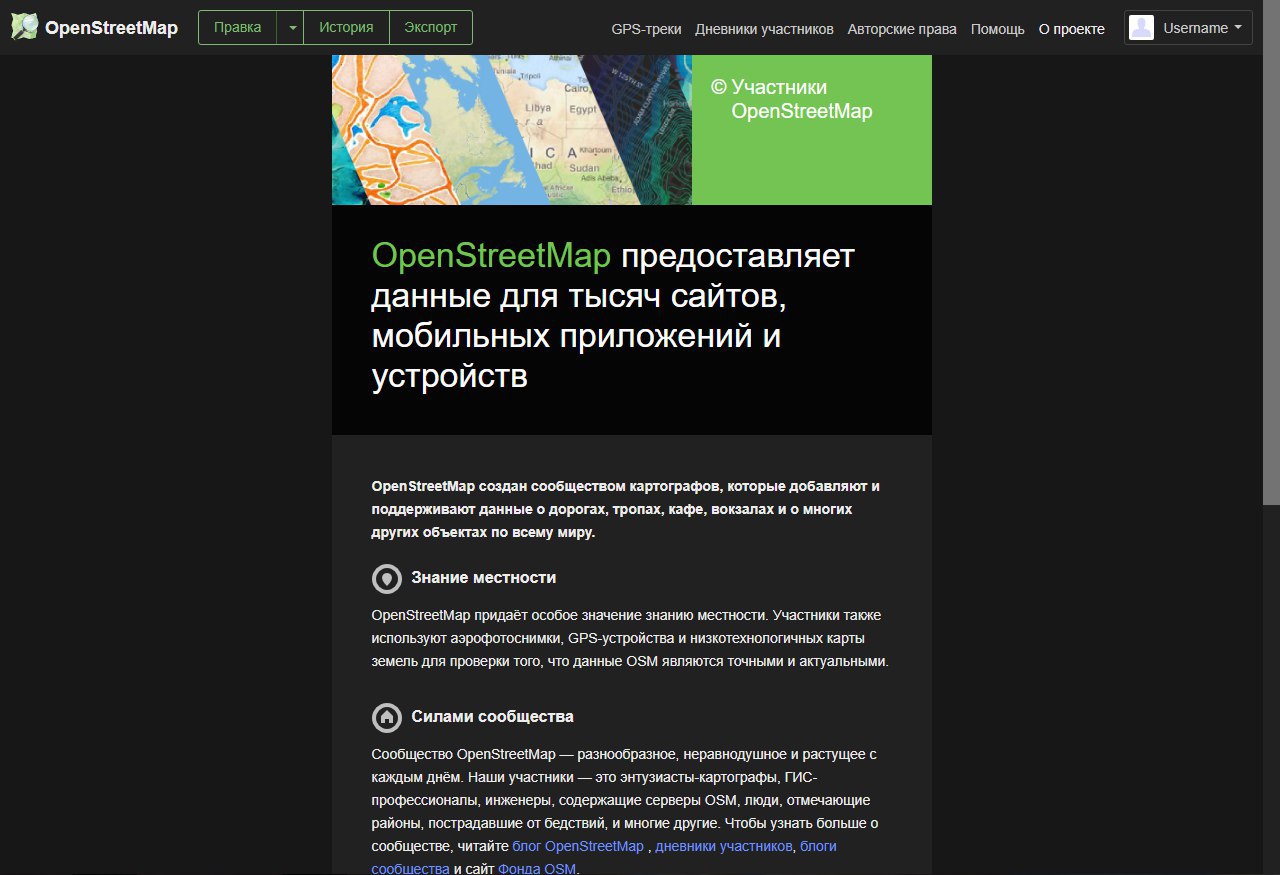Click the © Участники OpenStreetMap text
This screenshot has width=1280, height=875.
pyautogui.click(x=792, y=99)
